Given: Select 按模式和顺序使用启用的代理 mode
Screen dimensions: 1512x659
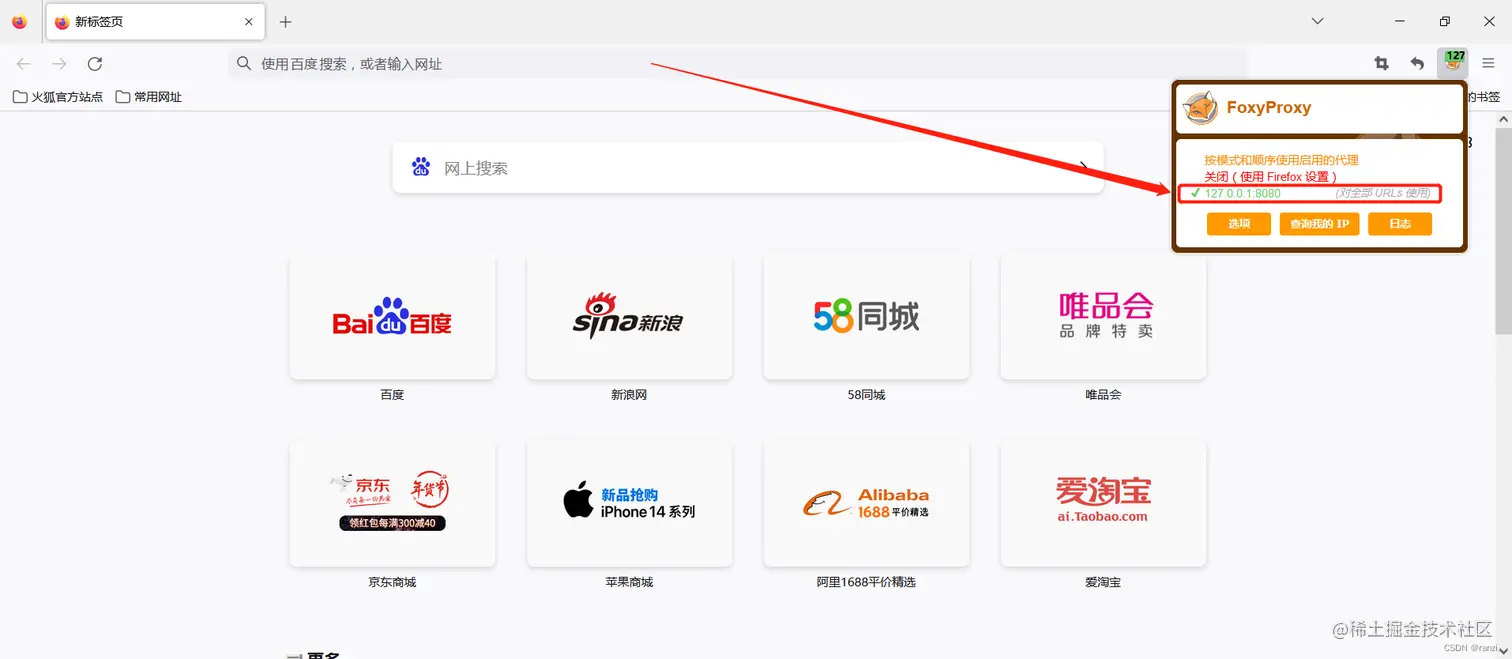Looking at the screenshot, I should (x=1281, y=160).
